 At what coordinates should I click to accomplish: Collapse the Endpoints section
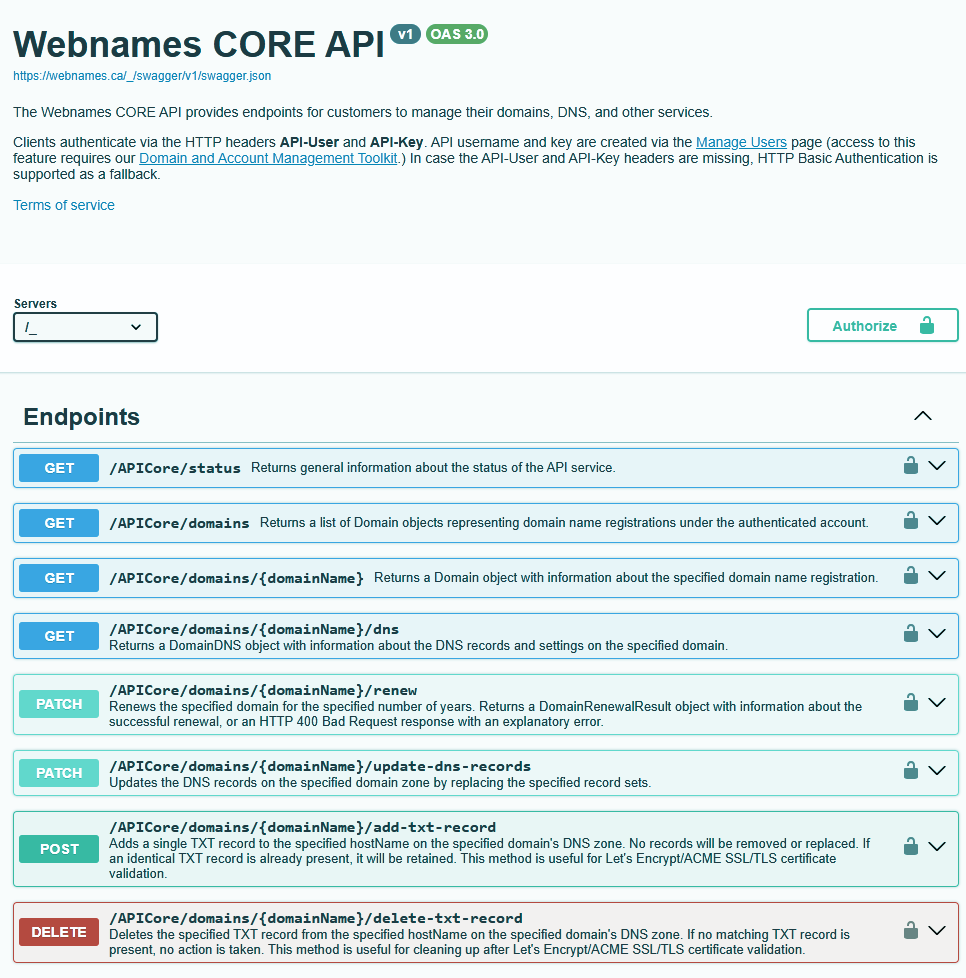click(x=922, y=415)
